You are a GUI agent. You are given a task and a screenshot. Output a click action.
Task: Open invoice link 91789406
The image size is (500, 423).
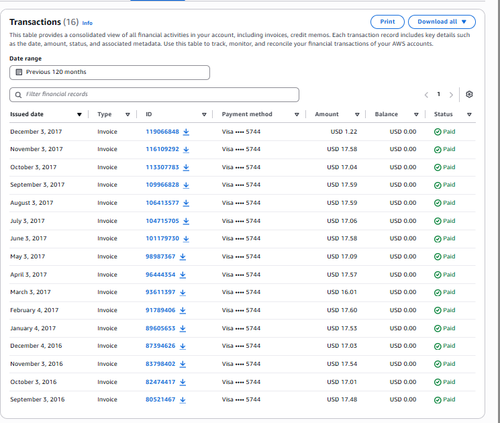(x=160, y=310)
